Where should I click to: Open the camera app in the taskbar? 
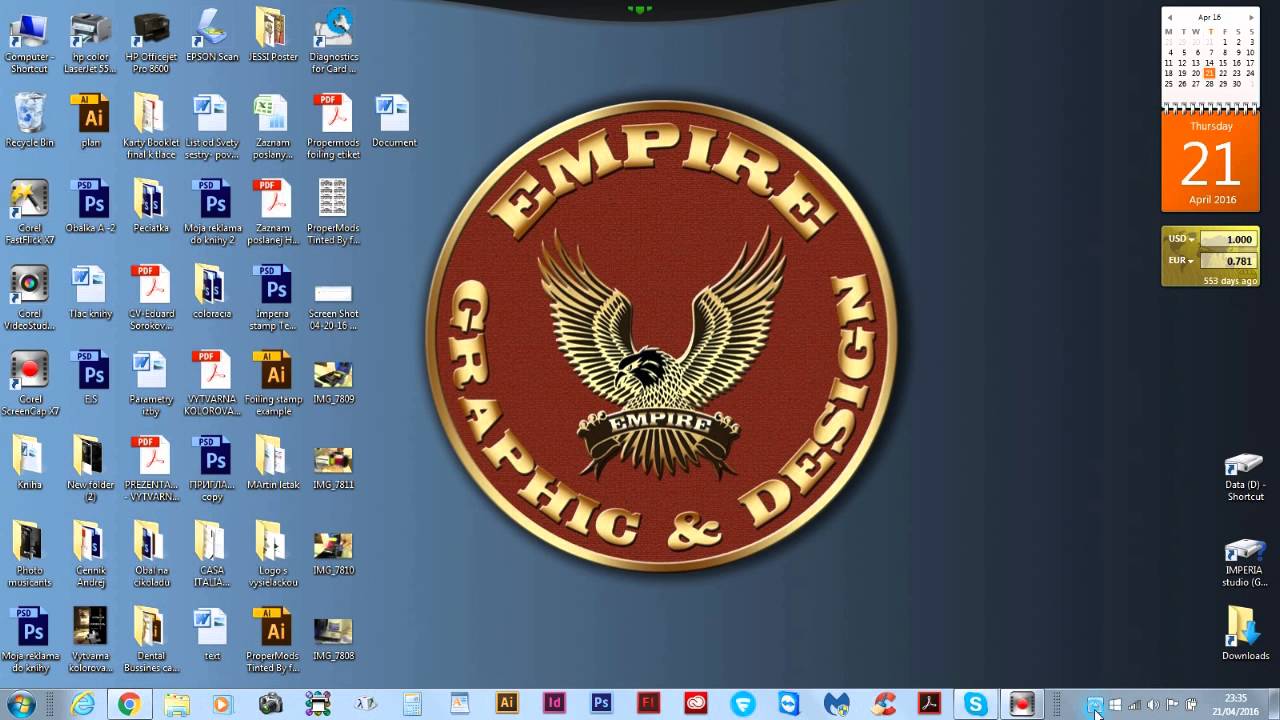pyautogui.click(x=270, y=704)
